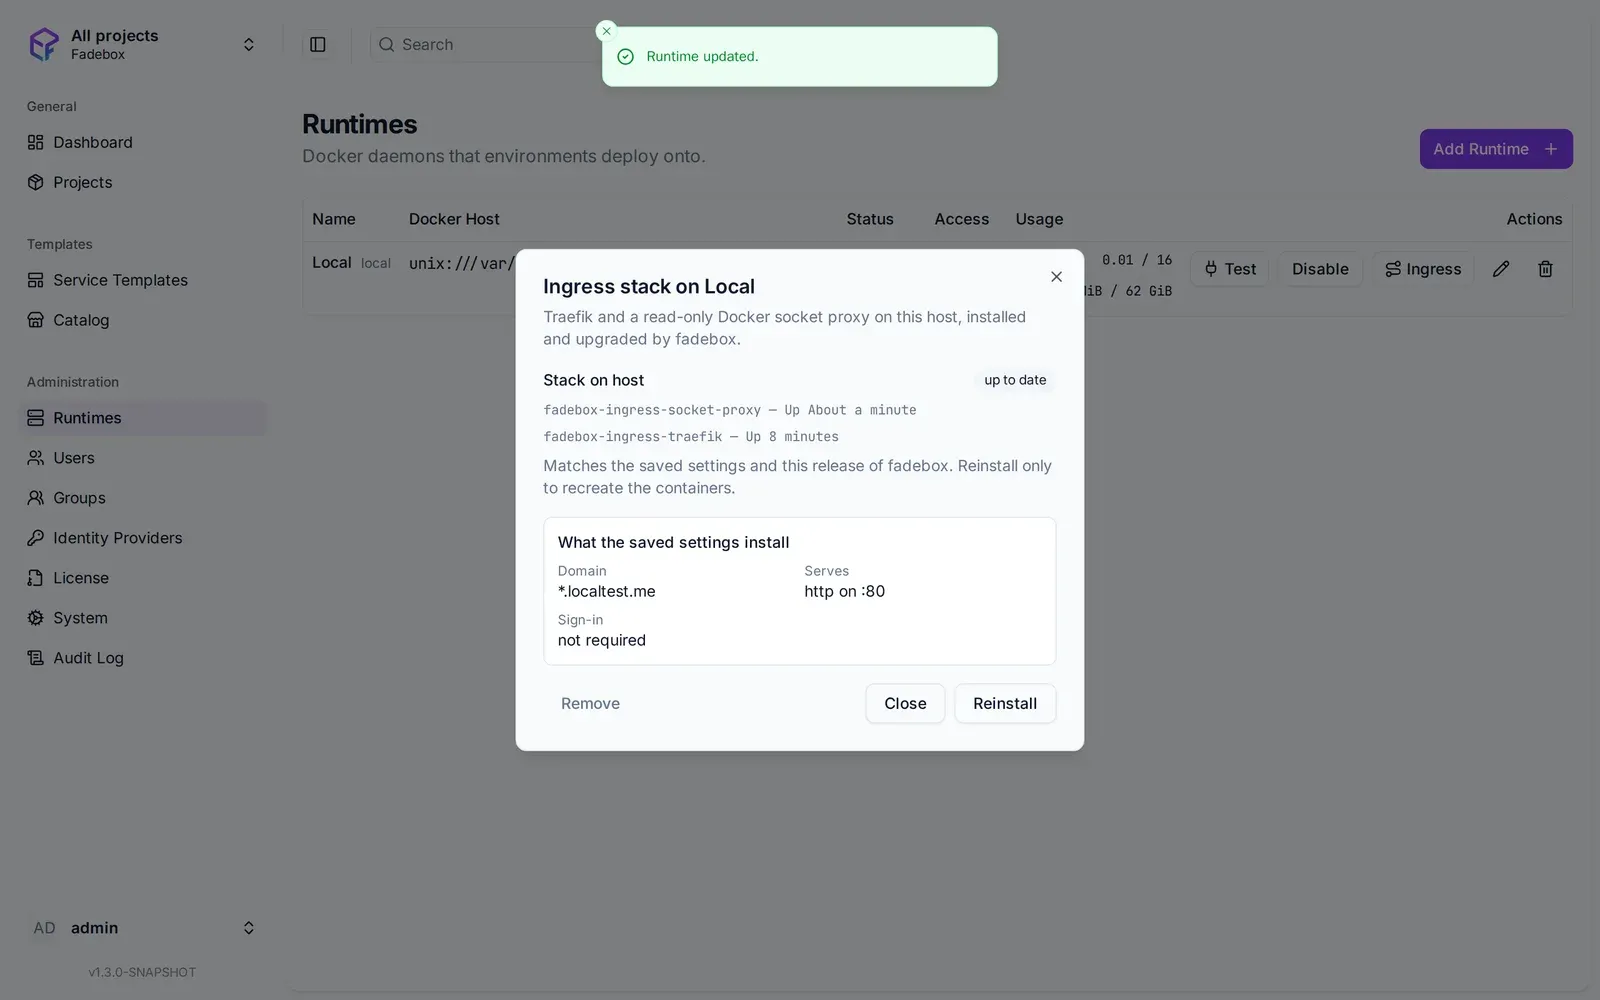Edit the Local runtime with pencil icon

coord(1501,269)
